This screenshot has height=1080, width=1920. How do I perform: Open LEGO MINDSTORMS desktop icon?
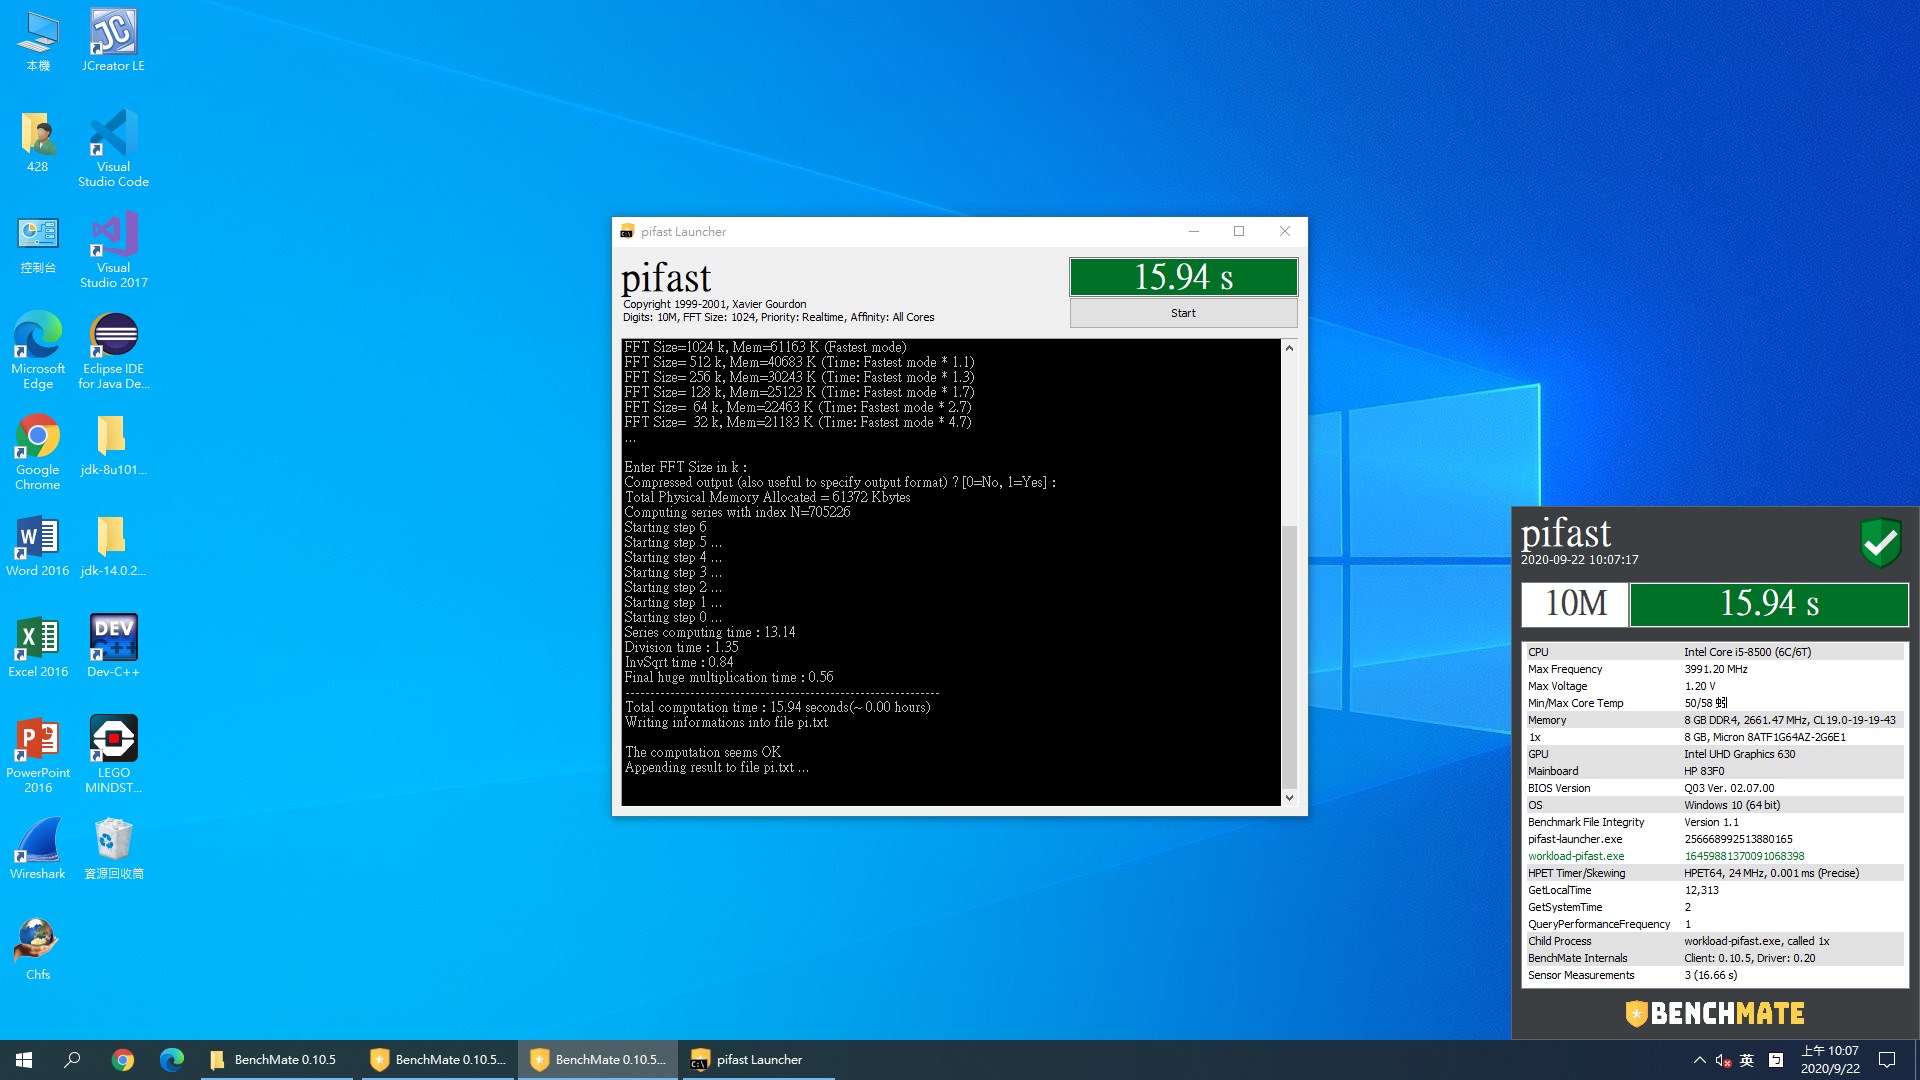(113, 755)
